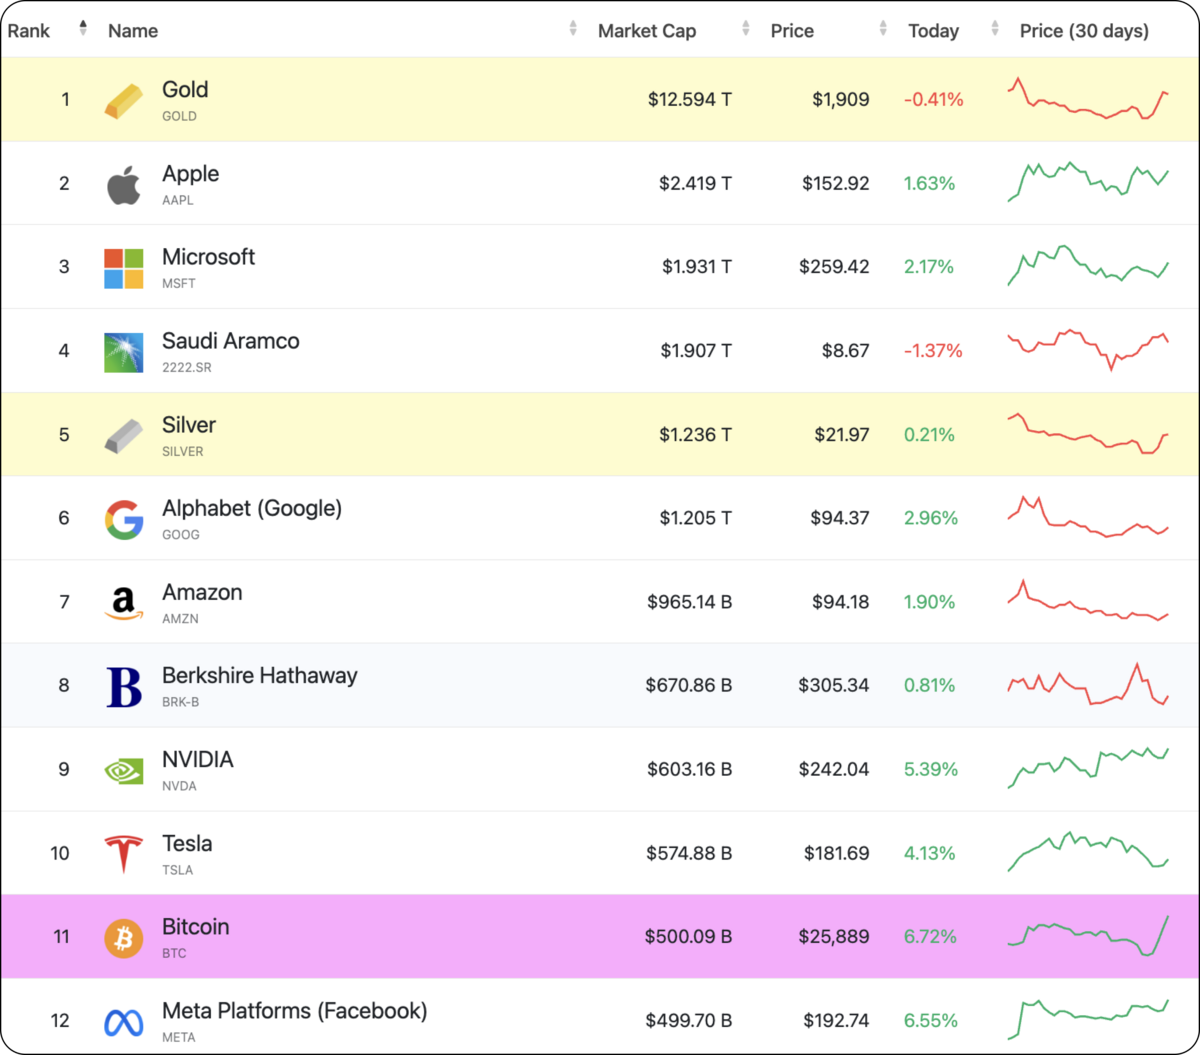This screenshot has width=1200, height=1055.
Task: Sort by Today column arrows
Action: pyautogui.click(x=994, y=29)
